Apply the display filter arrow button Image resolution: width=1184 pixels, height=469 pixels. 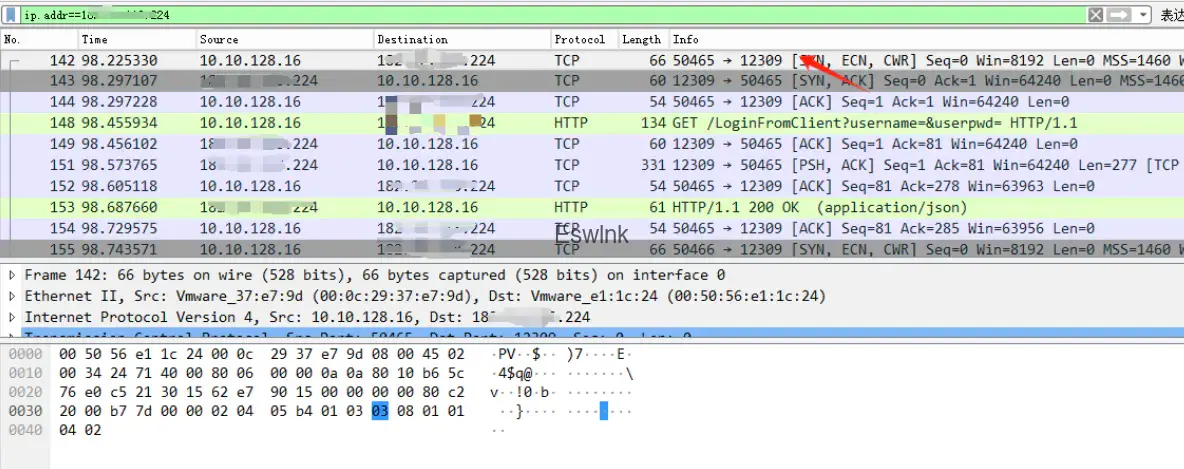point(1120,15)
